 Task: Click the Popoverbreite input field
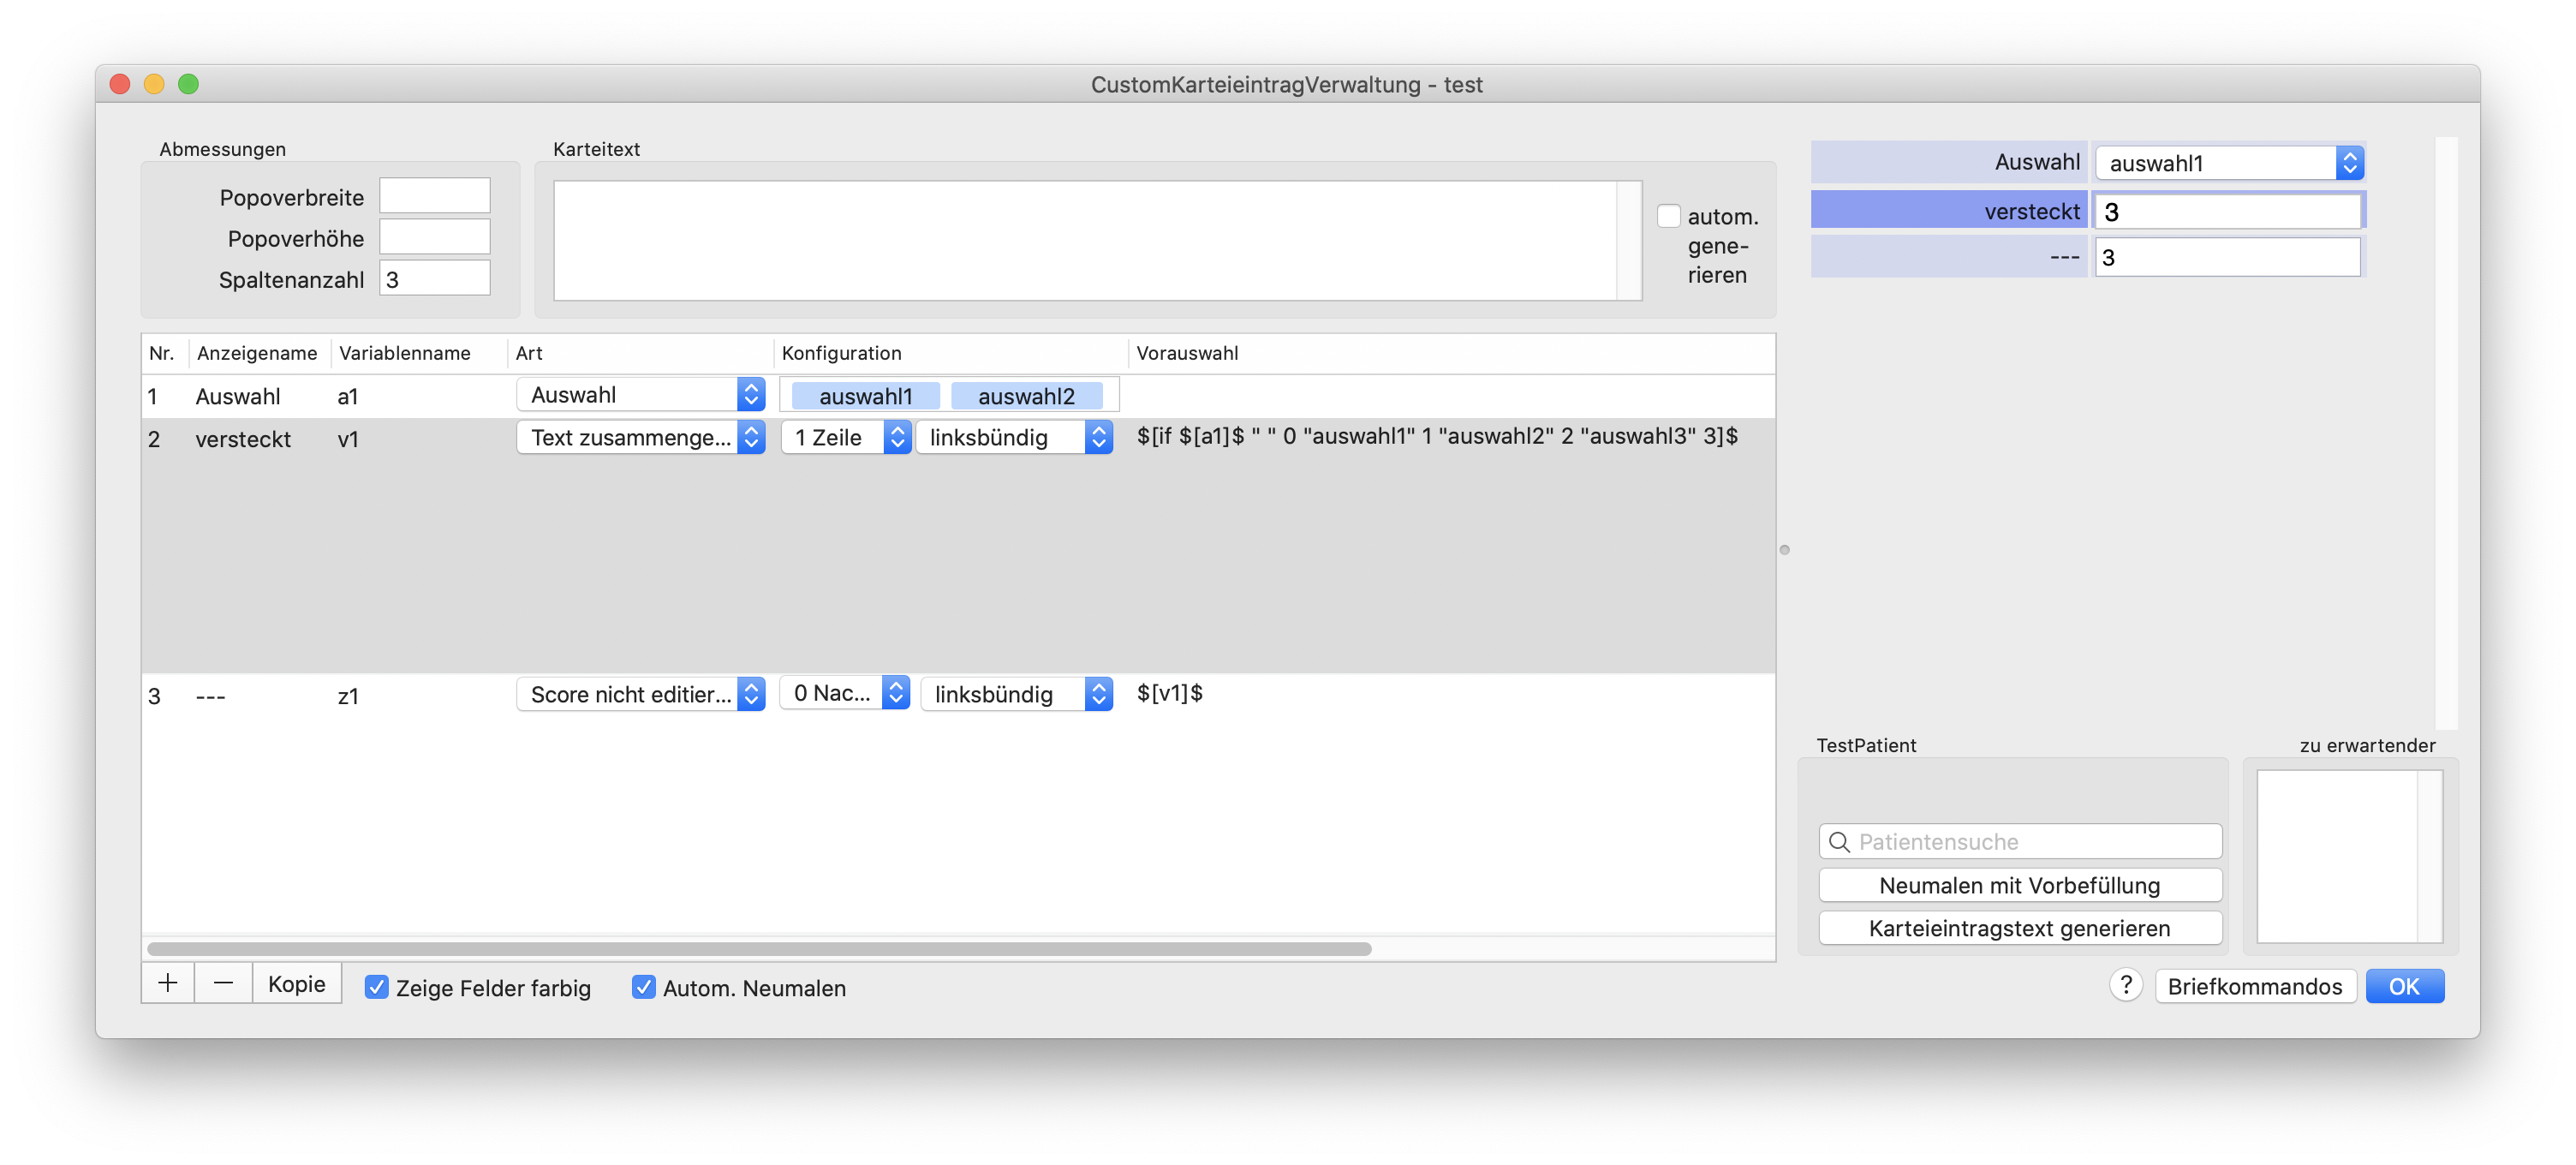click(435, 196)
